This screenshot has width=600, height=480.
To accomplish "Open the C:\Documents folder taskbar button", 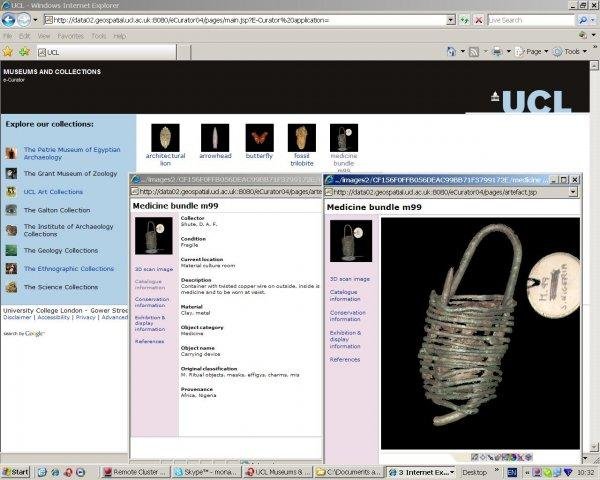I will click(x=349, y=472).
